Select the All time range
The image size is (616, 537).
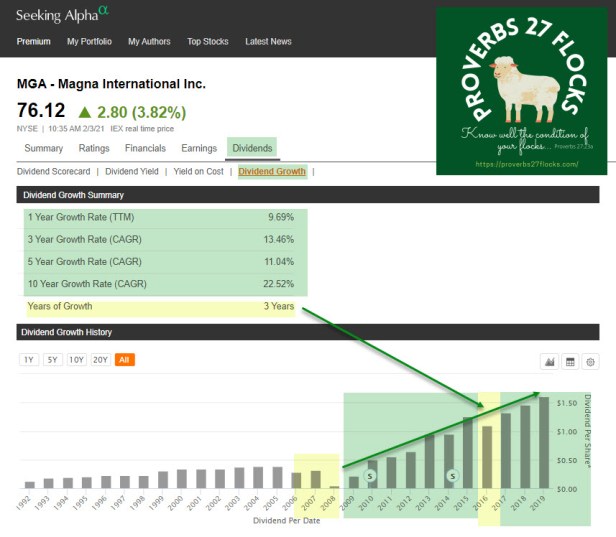124,360
